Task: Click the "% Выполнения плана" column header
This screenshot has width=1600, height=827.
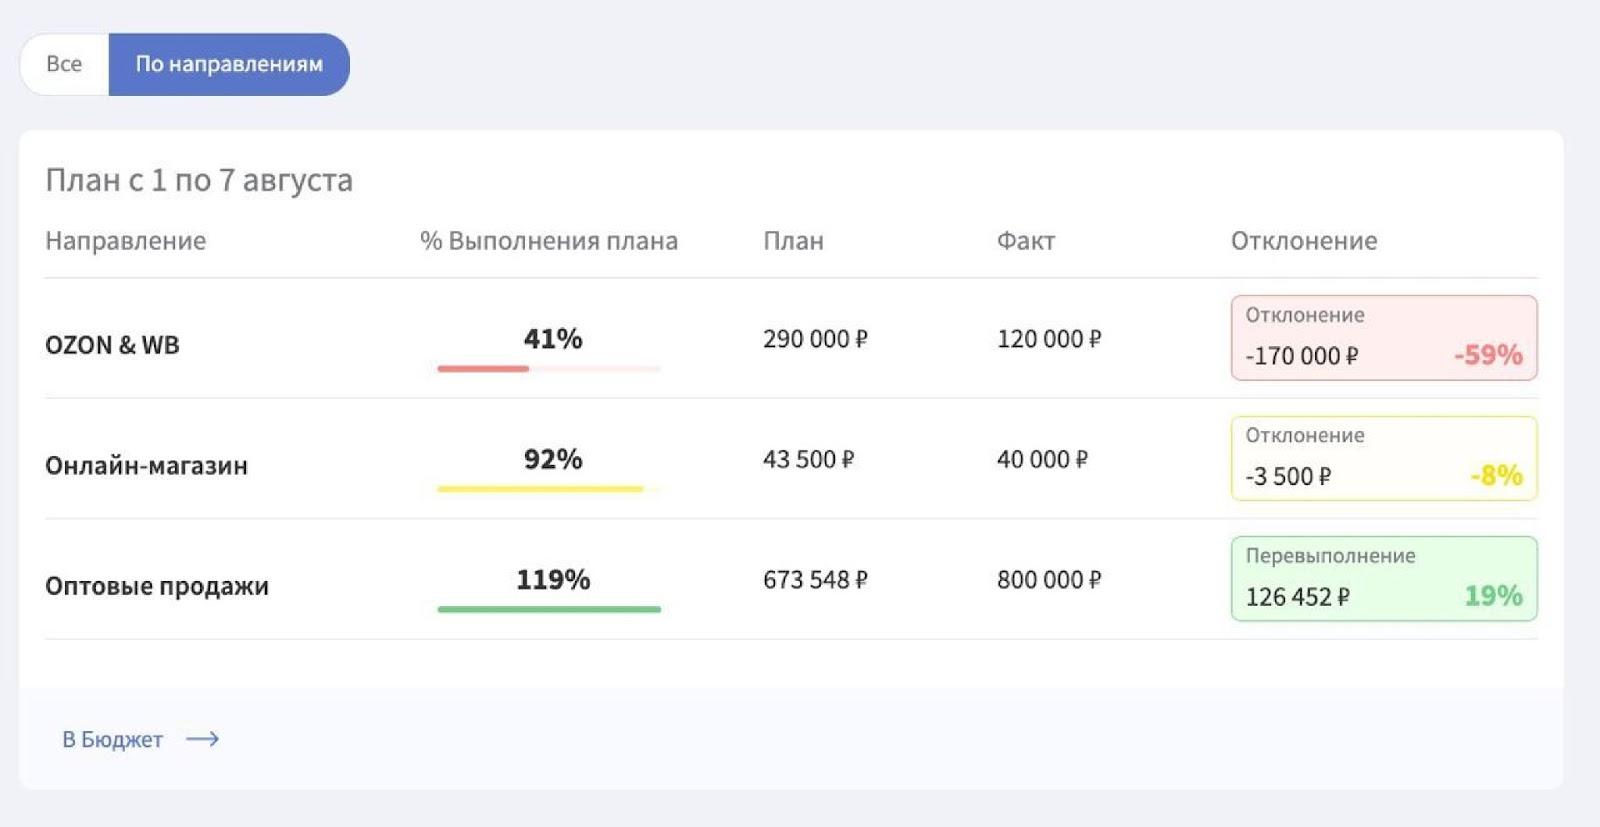Action: click(548, 241)
